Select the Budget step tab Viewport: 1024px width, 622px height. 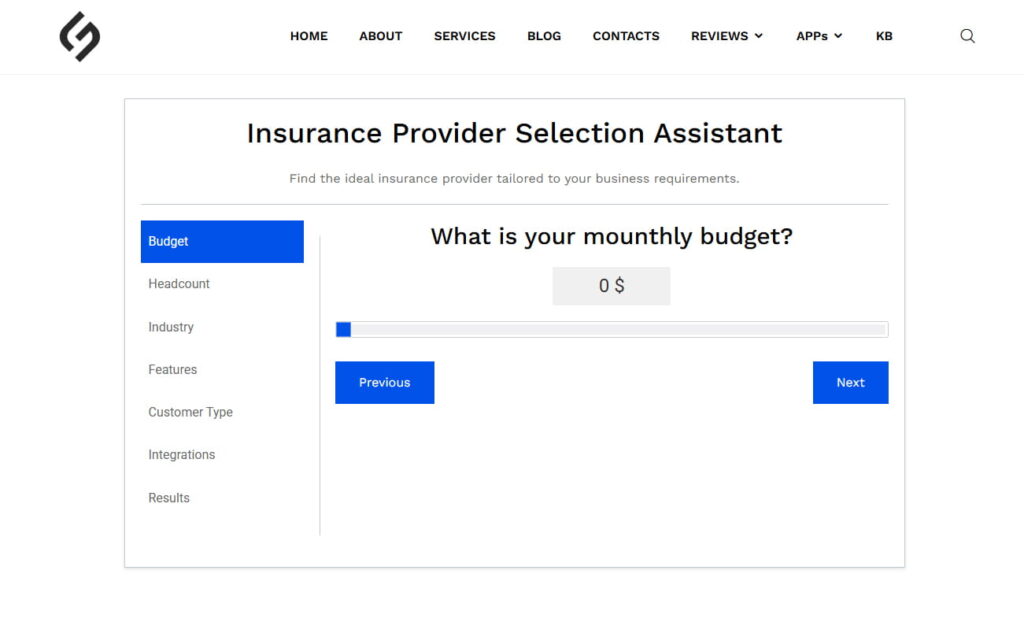pyautogui.click(x=222, y=241)
